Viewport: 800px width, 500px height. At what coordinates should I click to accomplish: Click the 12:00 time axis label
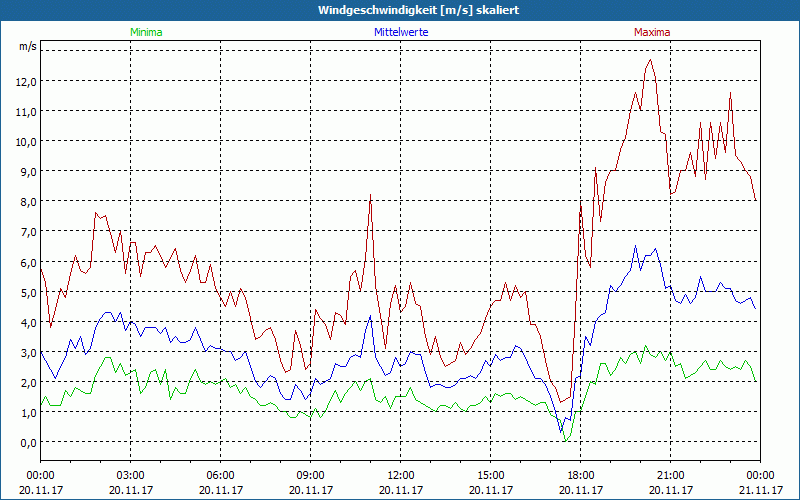click(x=400, y=475)
